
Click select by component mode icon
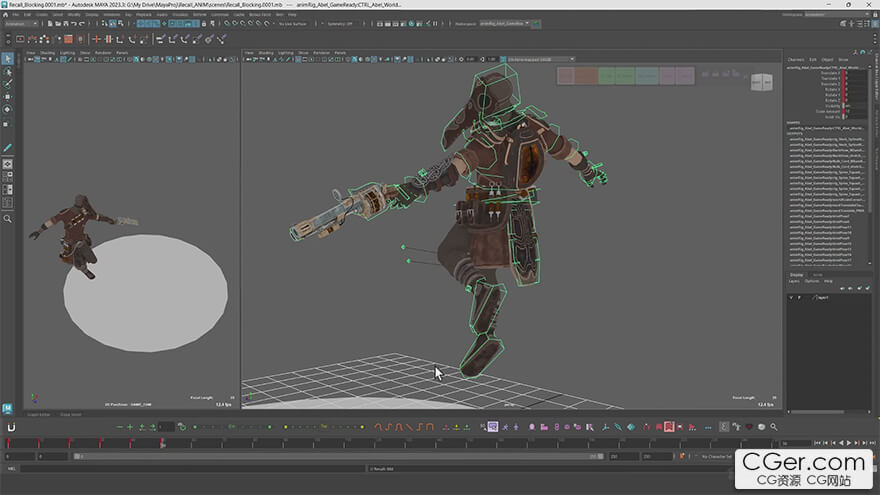click(121, 24)
